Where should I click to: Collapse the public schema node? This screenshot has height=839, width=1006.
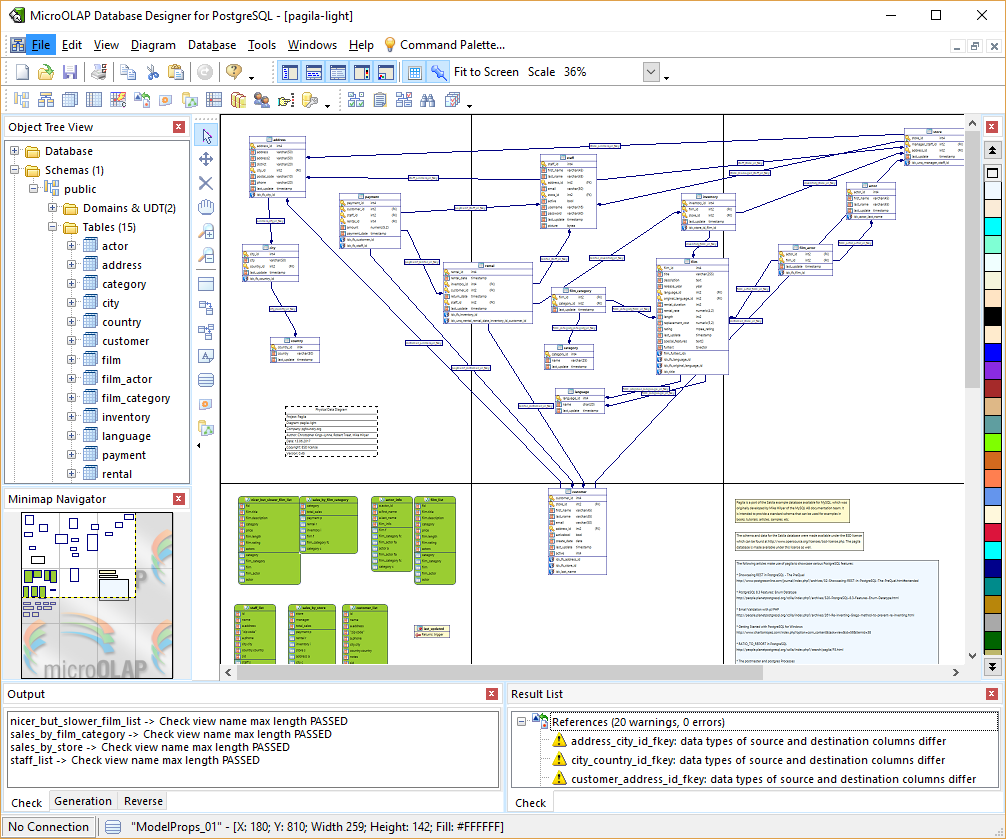click(34, 189)
